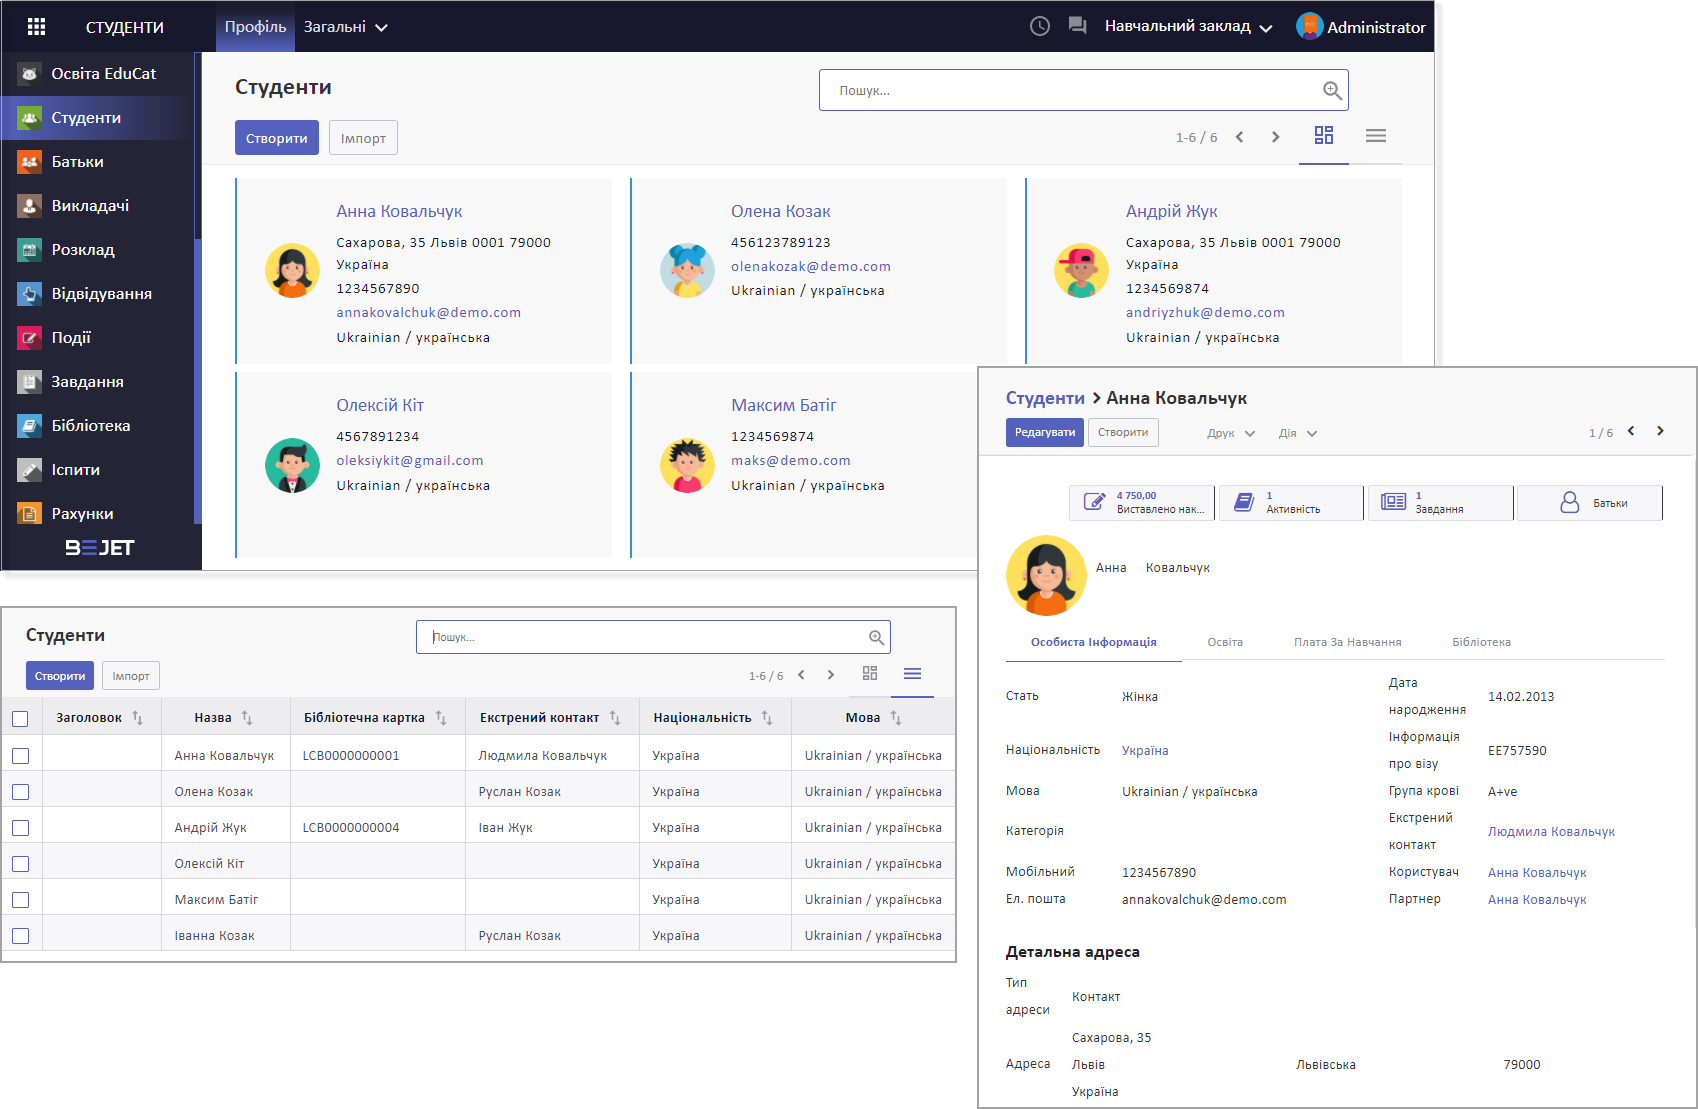The image size is (1698, 1109).
Task: Go to next record in Анна Ковальчук form
Action: [1660, 431]
